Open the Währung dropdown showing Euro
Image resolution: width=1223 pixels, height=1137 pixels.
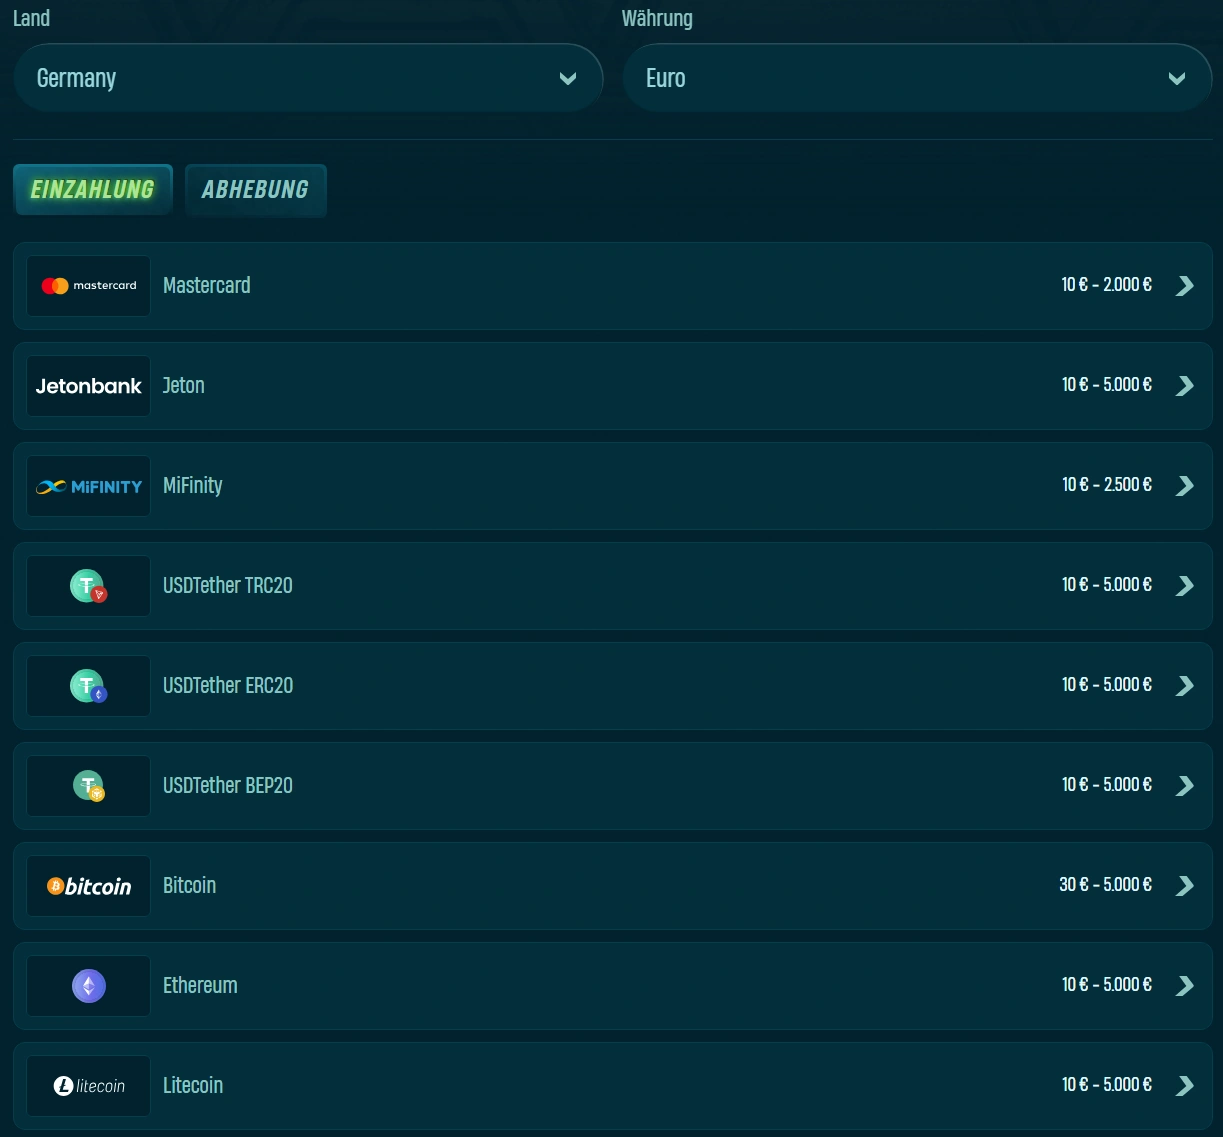[x=916, y=78]
